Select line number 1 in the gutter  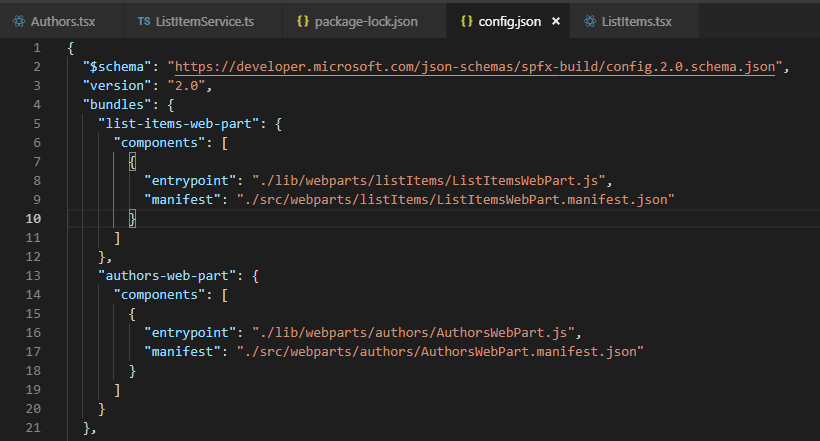(x=37, y=48)
